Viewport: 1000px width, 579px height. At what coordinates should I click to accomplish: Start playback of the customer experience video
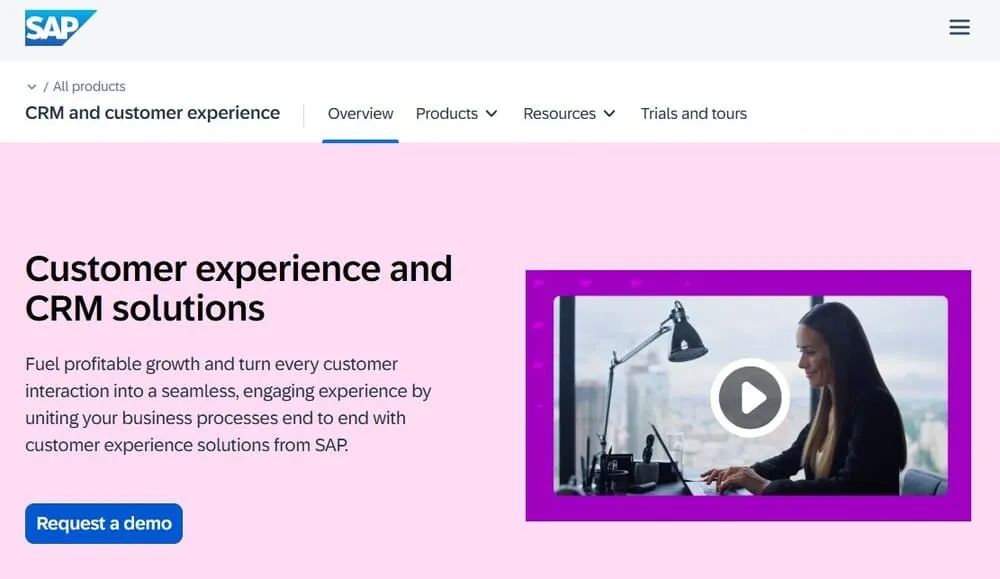click(x=750, y=397)
